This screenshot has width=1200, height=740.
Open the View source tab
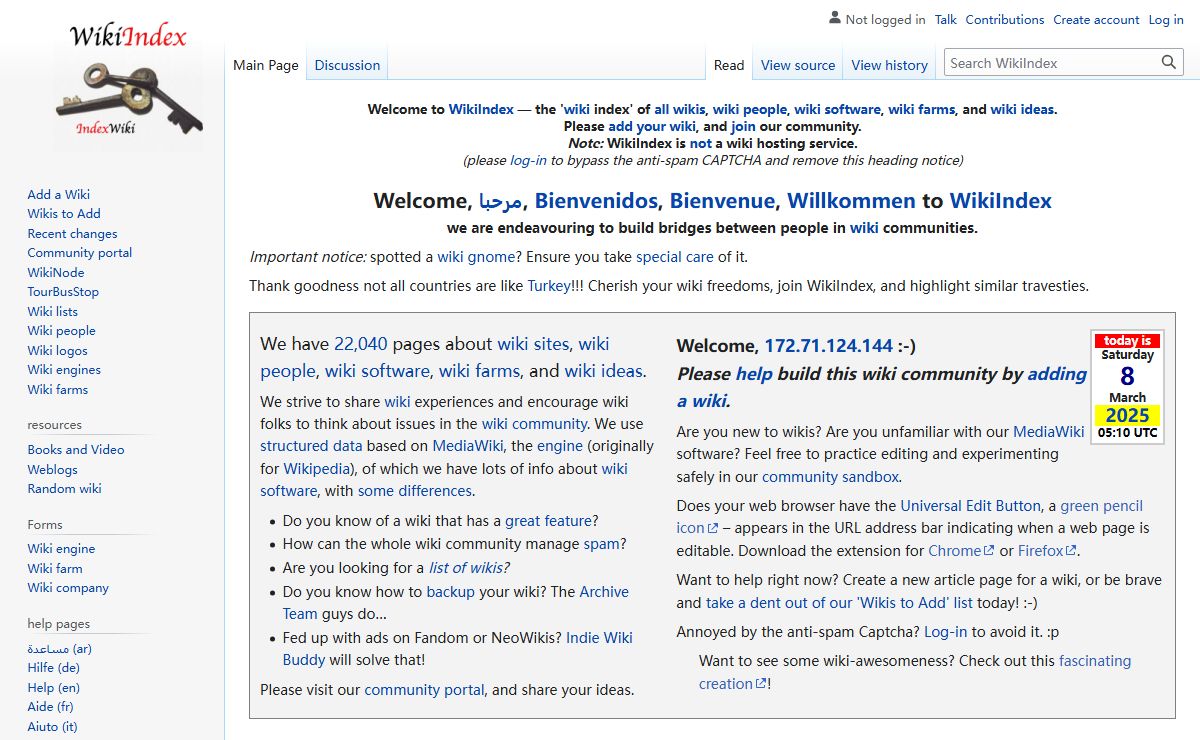(x=798, y=65)
